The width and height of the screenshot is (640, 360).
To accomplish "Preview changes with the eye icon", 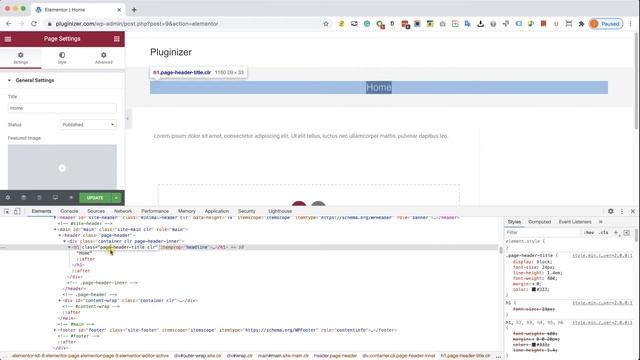I will pos(71,198).
